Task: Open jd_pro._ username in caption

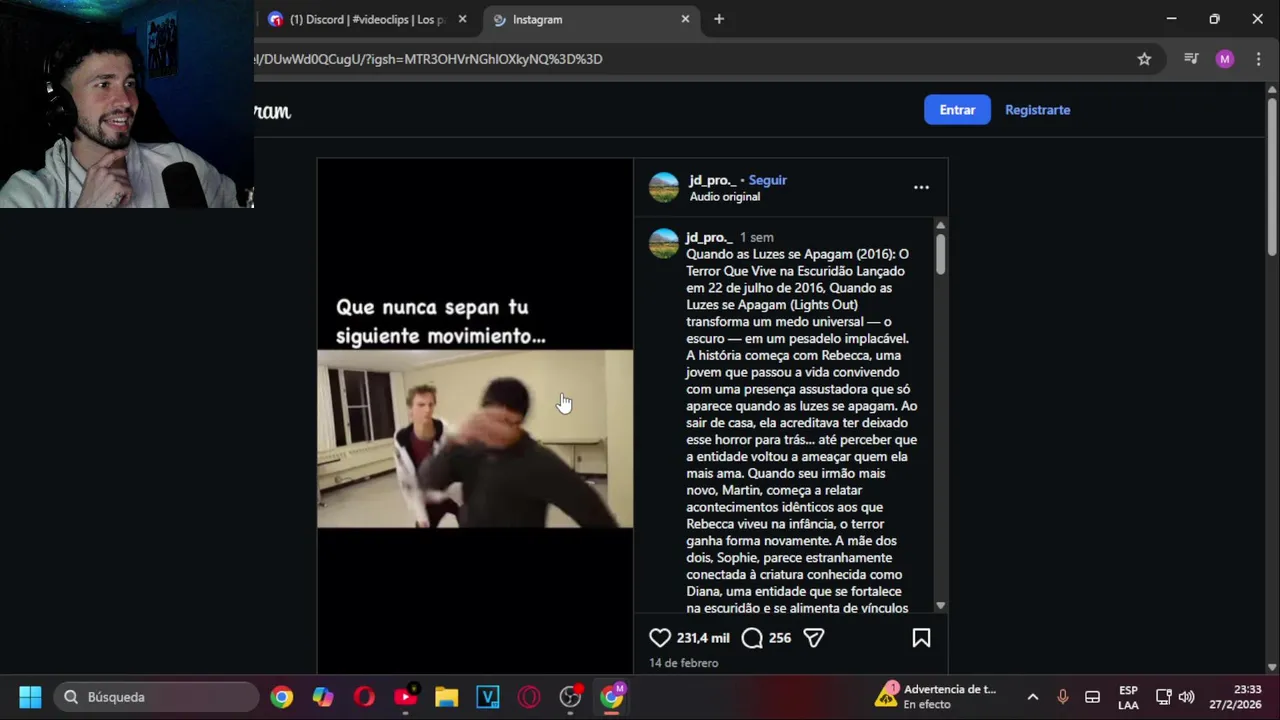Action: (709, 238)
